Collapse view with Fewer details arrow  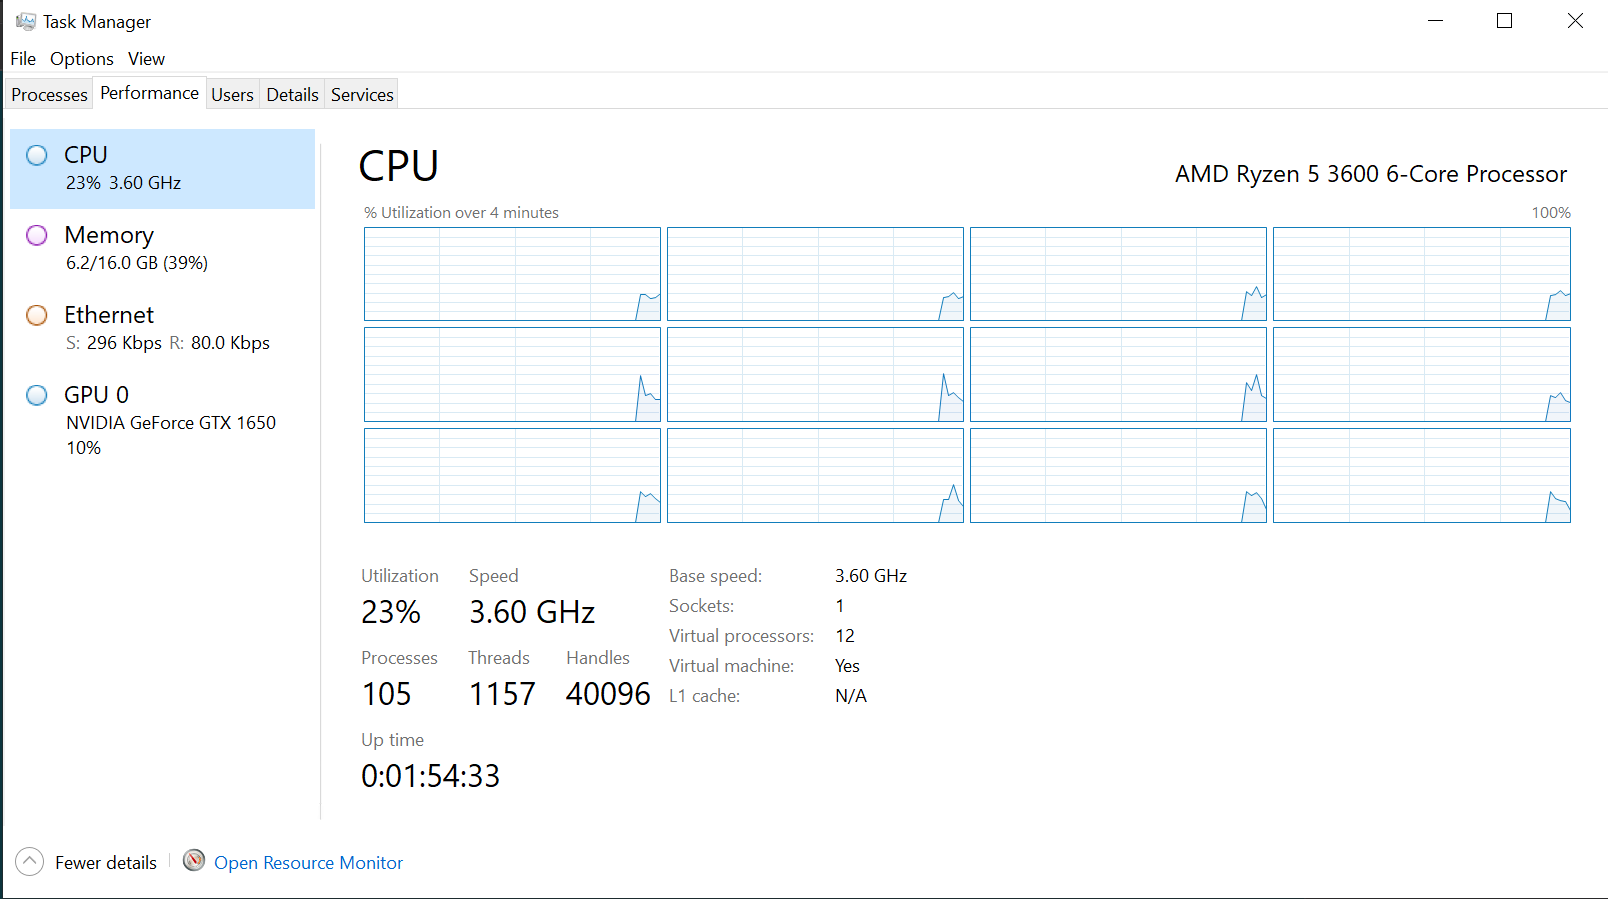tap(30, 861)
